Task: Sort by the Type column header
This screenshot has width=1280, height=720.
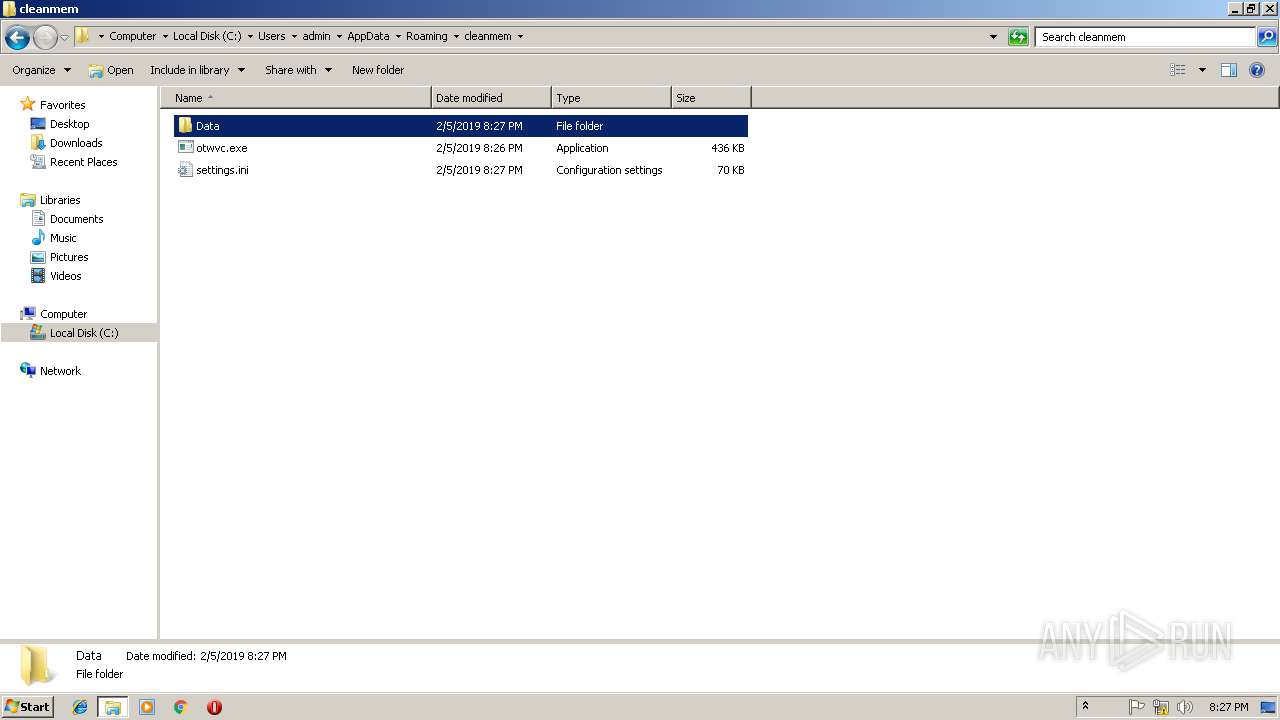Action: click(611, 98)
